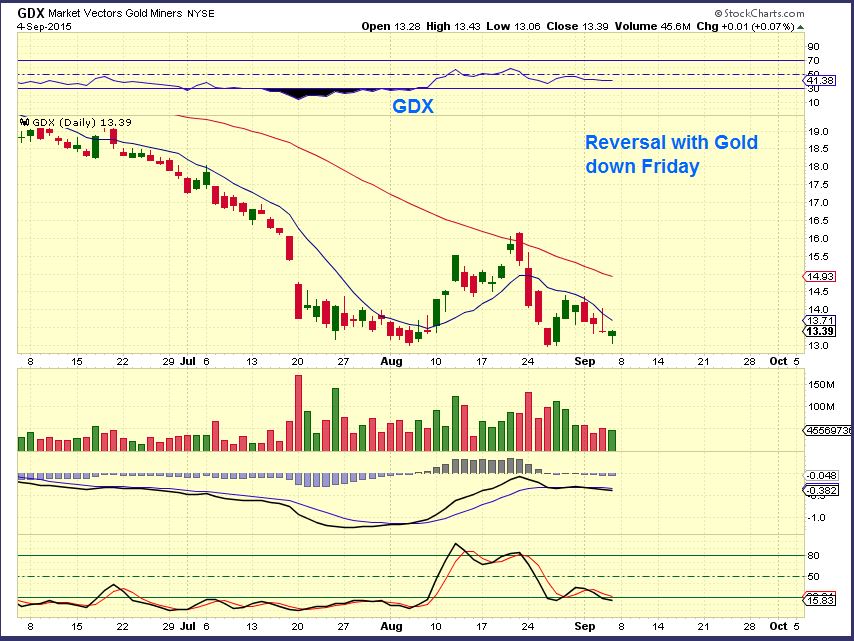Click the 18.0 price axis label
This screenshot has height=641, width=854.
click(818, 167)
